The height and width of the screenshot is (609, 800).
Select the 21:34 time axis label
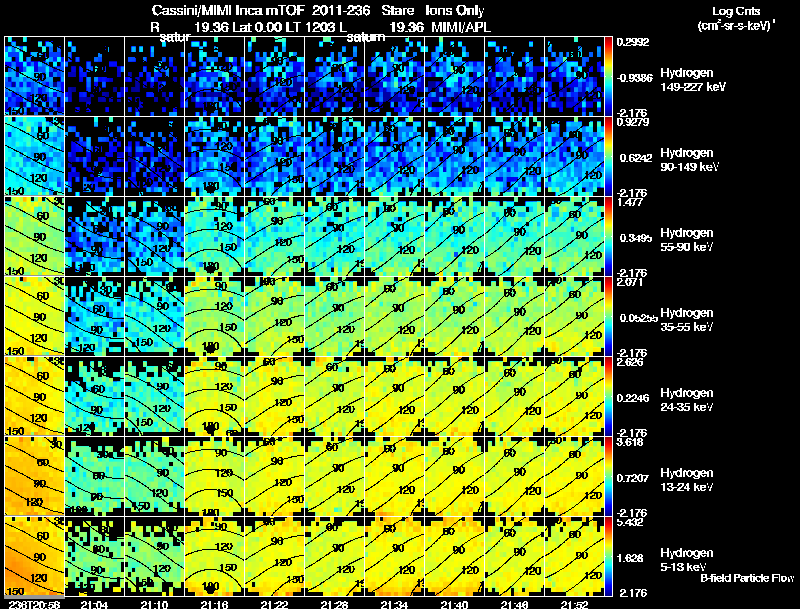tap(394, 604)
